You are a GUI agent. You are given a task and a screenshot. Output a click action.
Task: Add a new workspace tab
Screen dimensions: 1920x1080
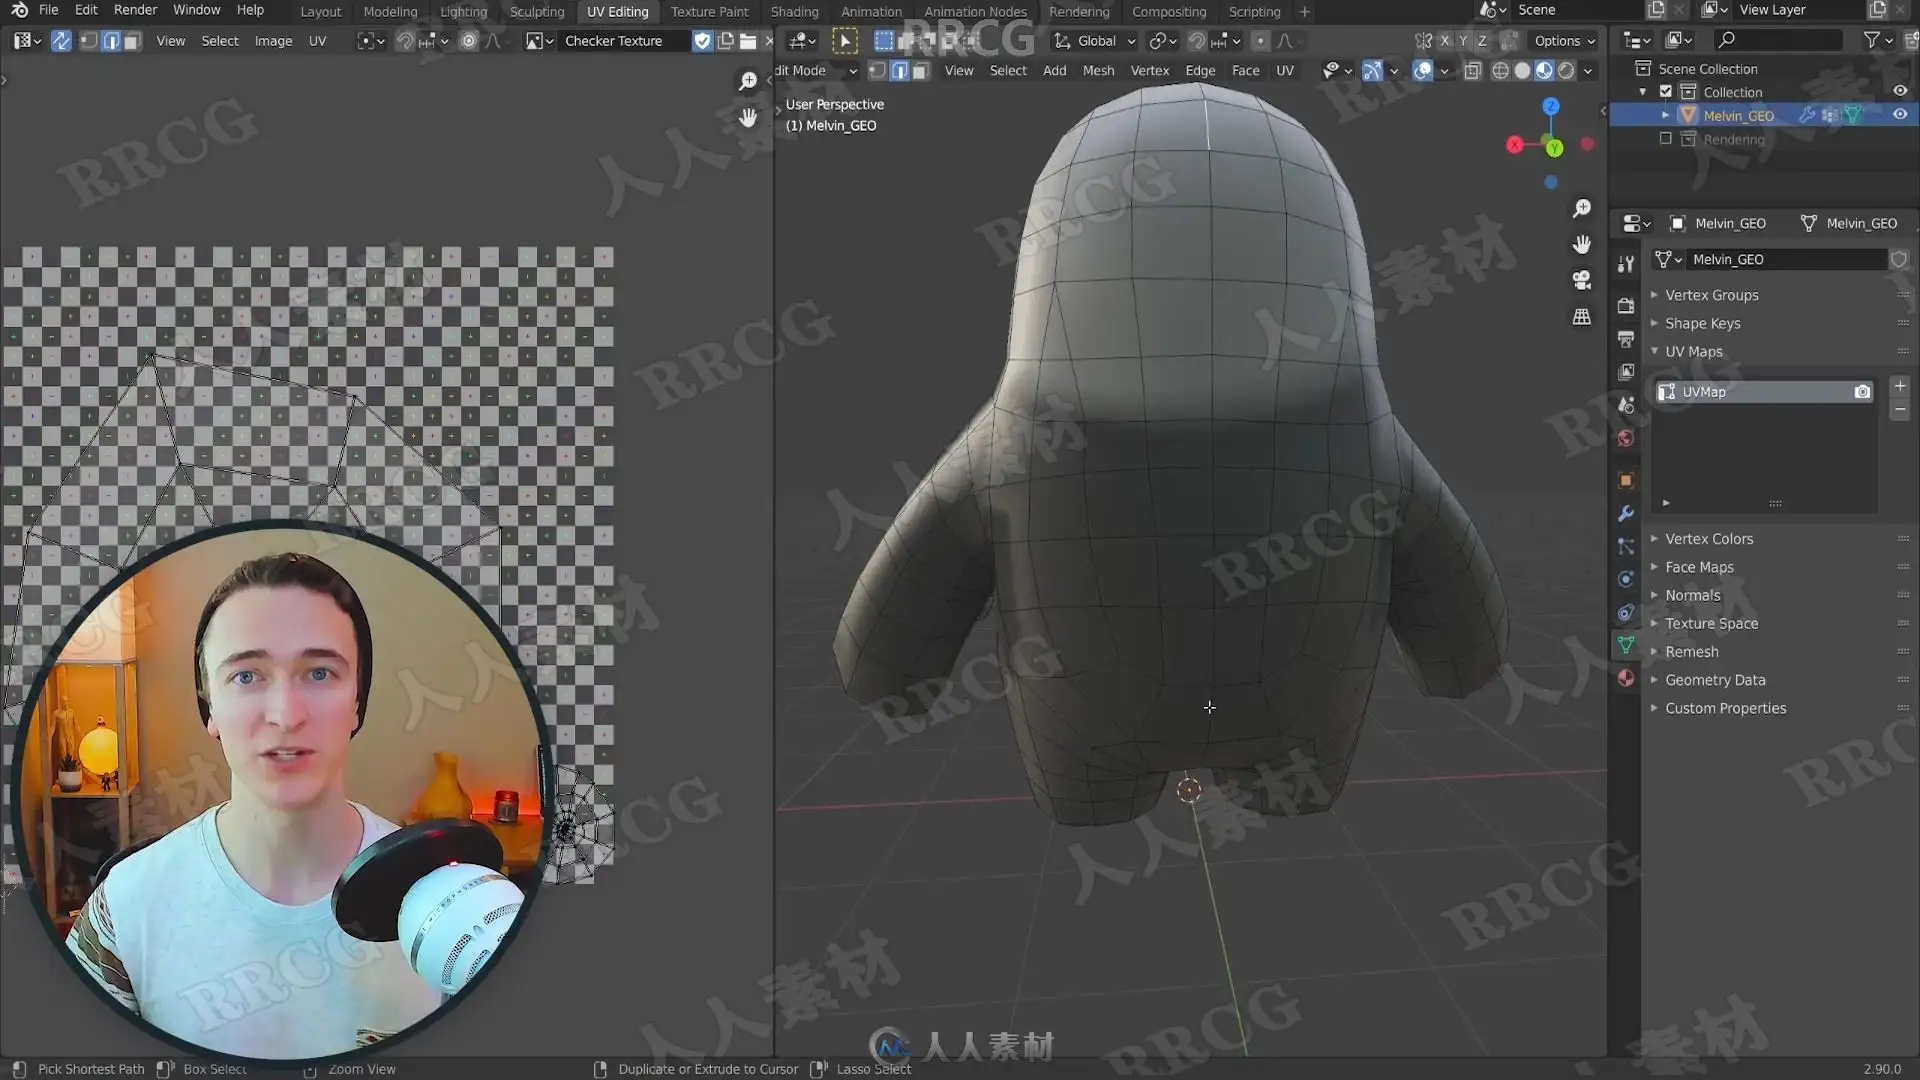click(x=1304, y=12)
